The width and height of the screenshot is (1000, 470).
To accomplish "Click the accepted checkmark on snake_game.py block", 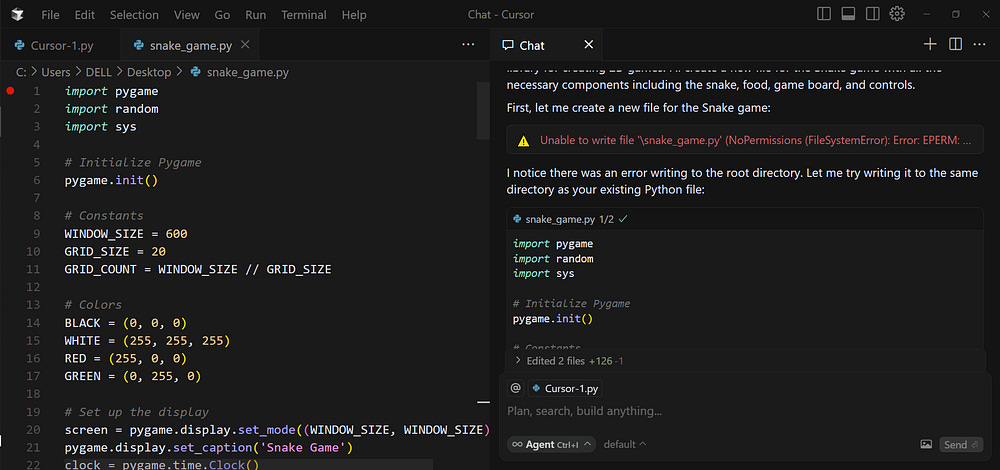I will coord(623,219).
